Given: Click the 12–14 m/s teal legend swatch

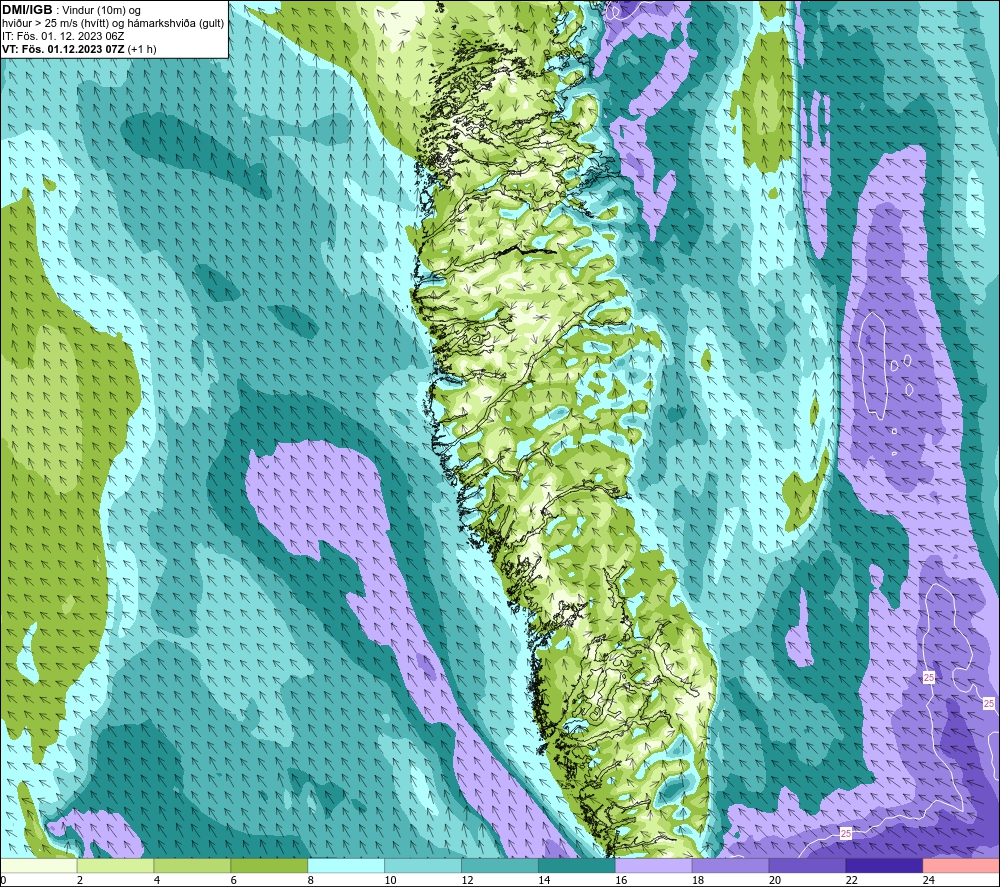Looking at the screenshot, I should [x=500, y=865].
